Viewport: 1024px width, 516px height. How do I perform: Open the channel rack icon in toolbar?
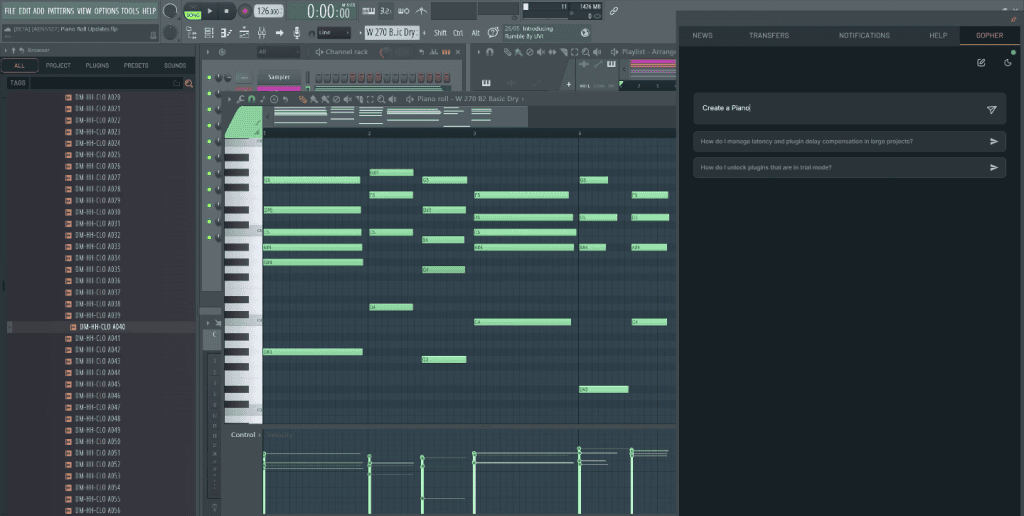point(208,33)
